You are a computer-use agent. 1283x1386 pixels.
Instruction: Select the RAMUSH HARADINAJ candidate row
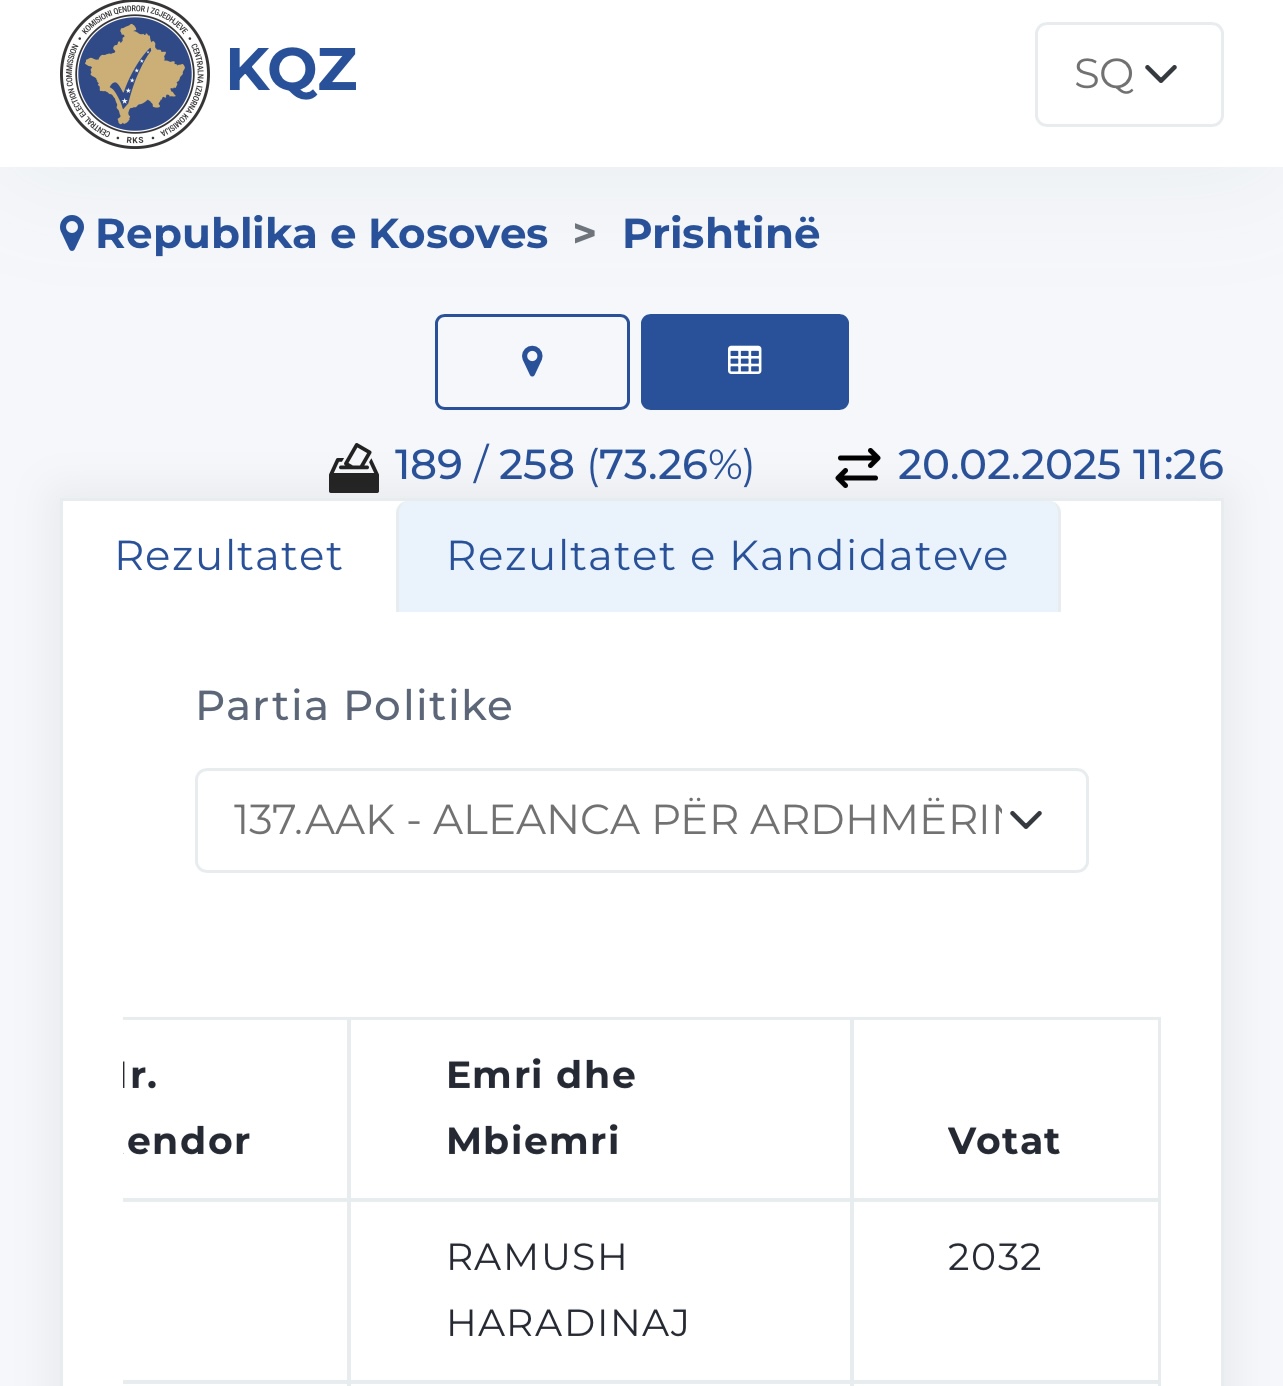click(x=567, y=1290)
